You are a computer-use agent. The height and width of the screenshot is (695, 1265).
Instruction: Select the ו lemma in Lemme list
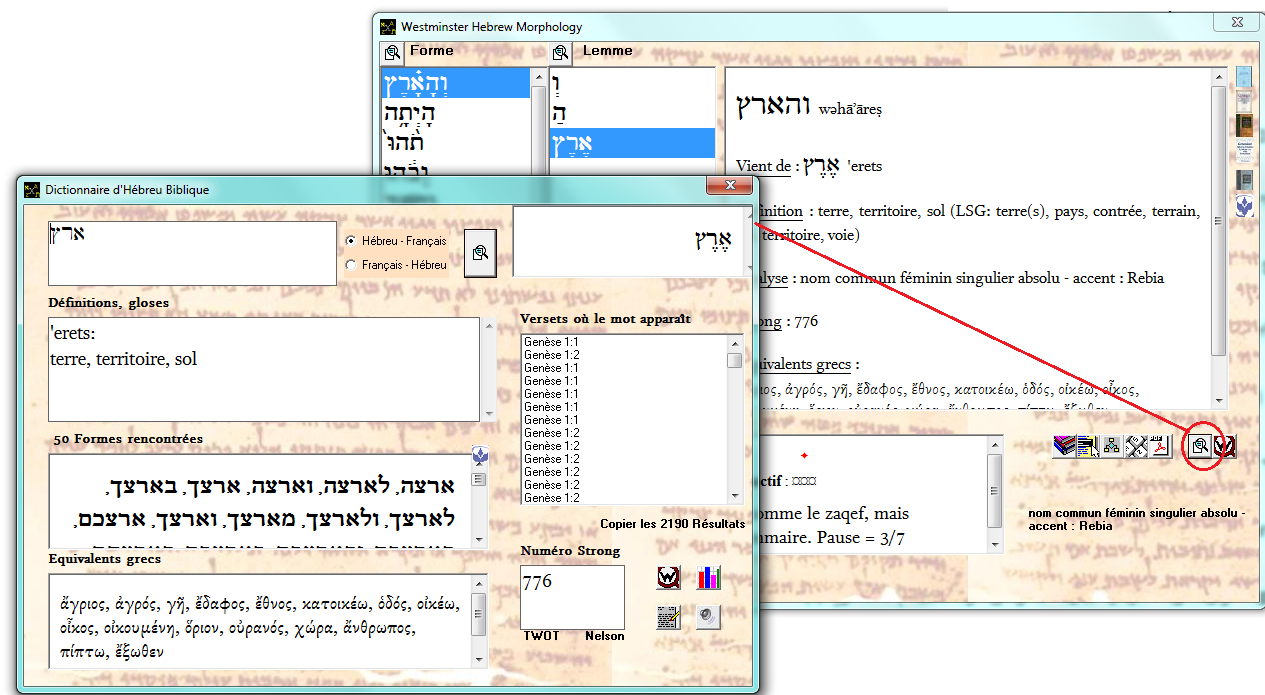[x=632, y=83]
